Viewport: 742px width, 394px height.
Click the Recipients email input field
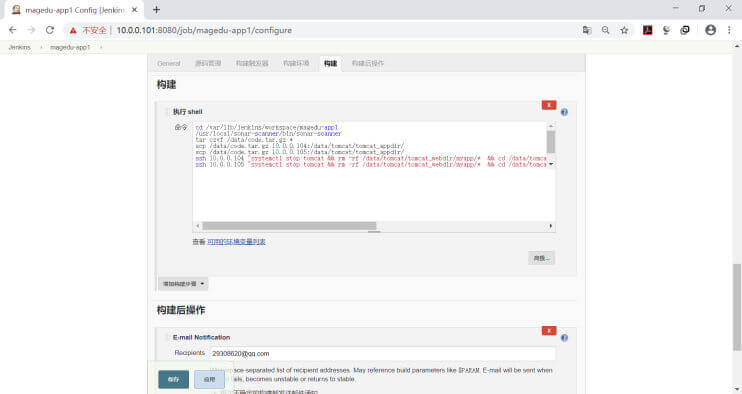pos(382,354)
